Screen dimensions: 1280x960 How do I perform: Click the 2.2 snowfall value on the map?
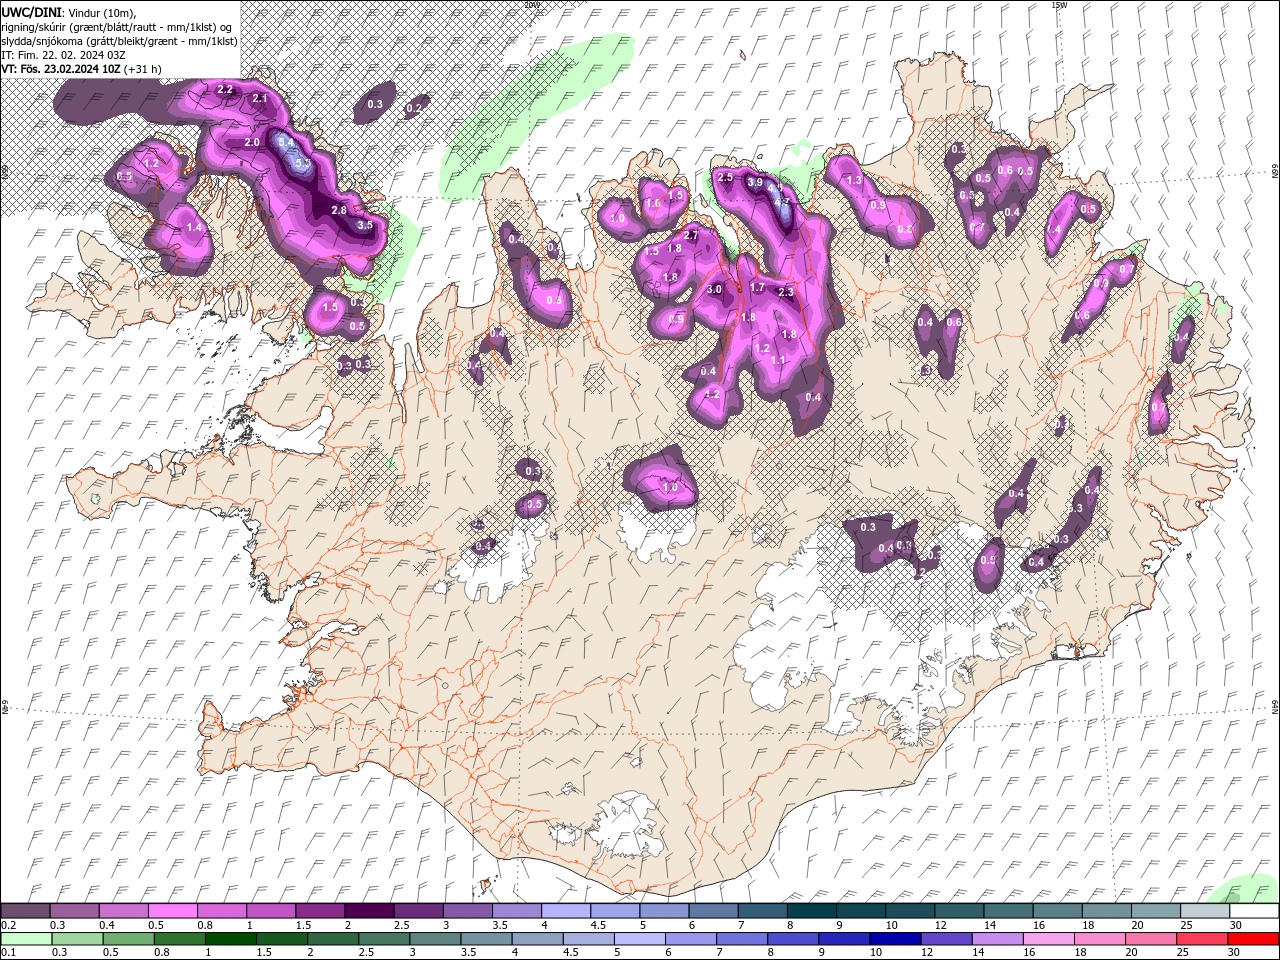[x=225, y=89]
